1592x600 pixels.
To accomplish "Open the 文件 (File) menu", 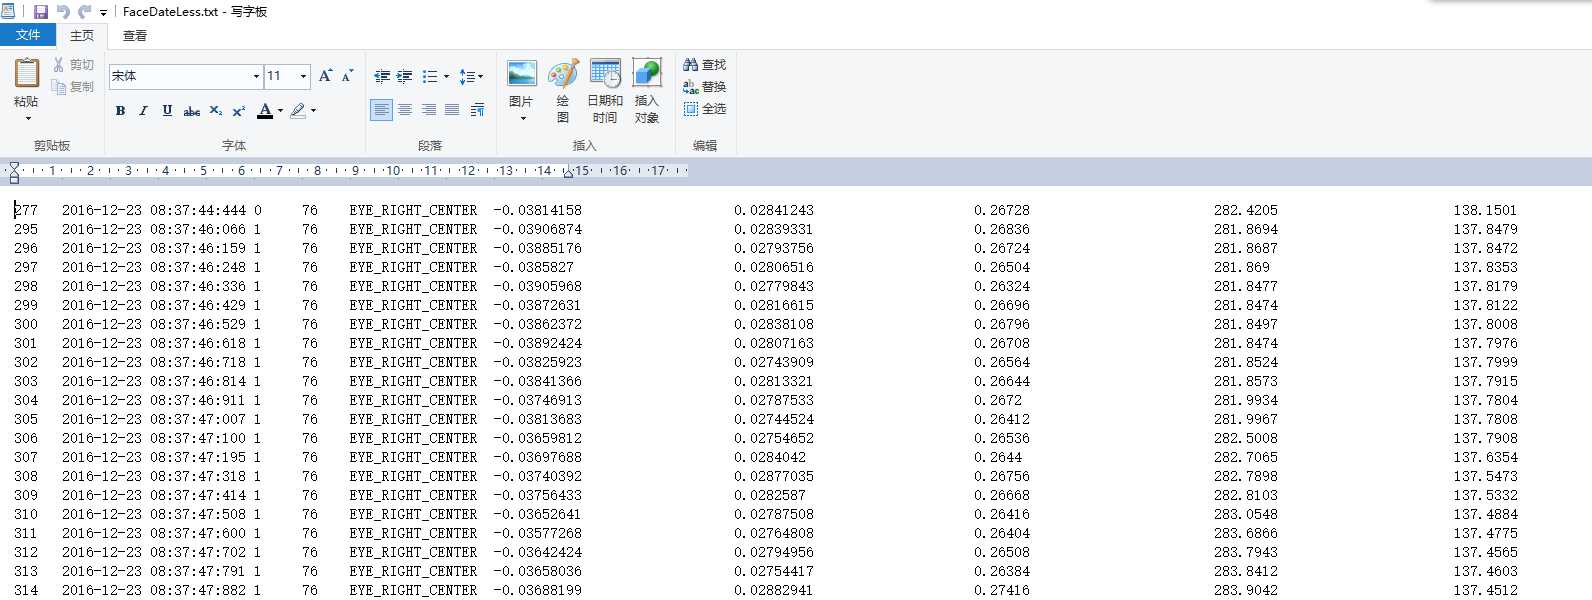I will [x=28, y=35].
